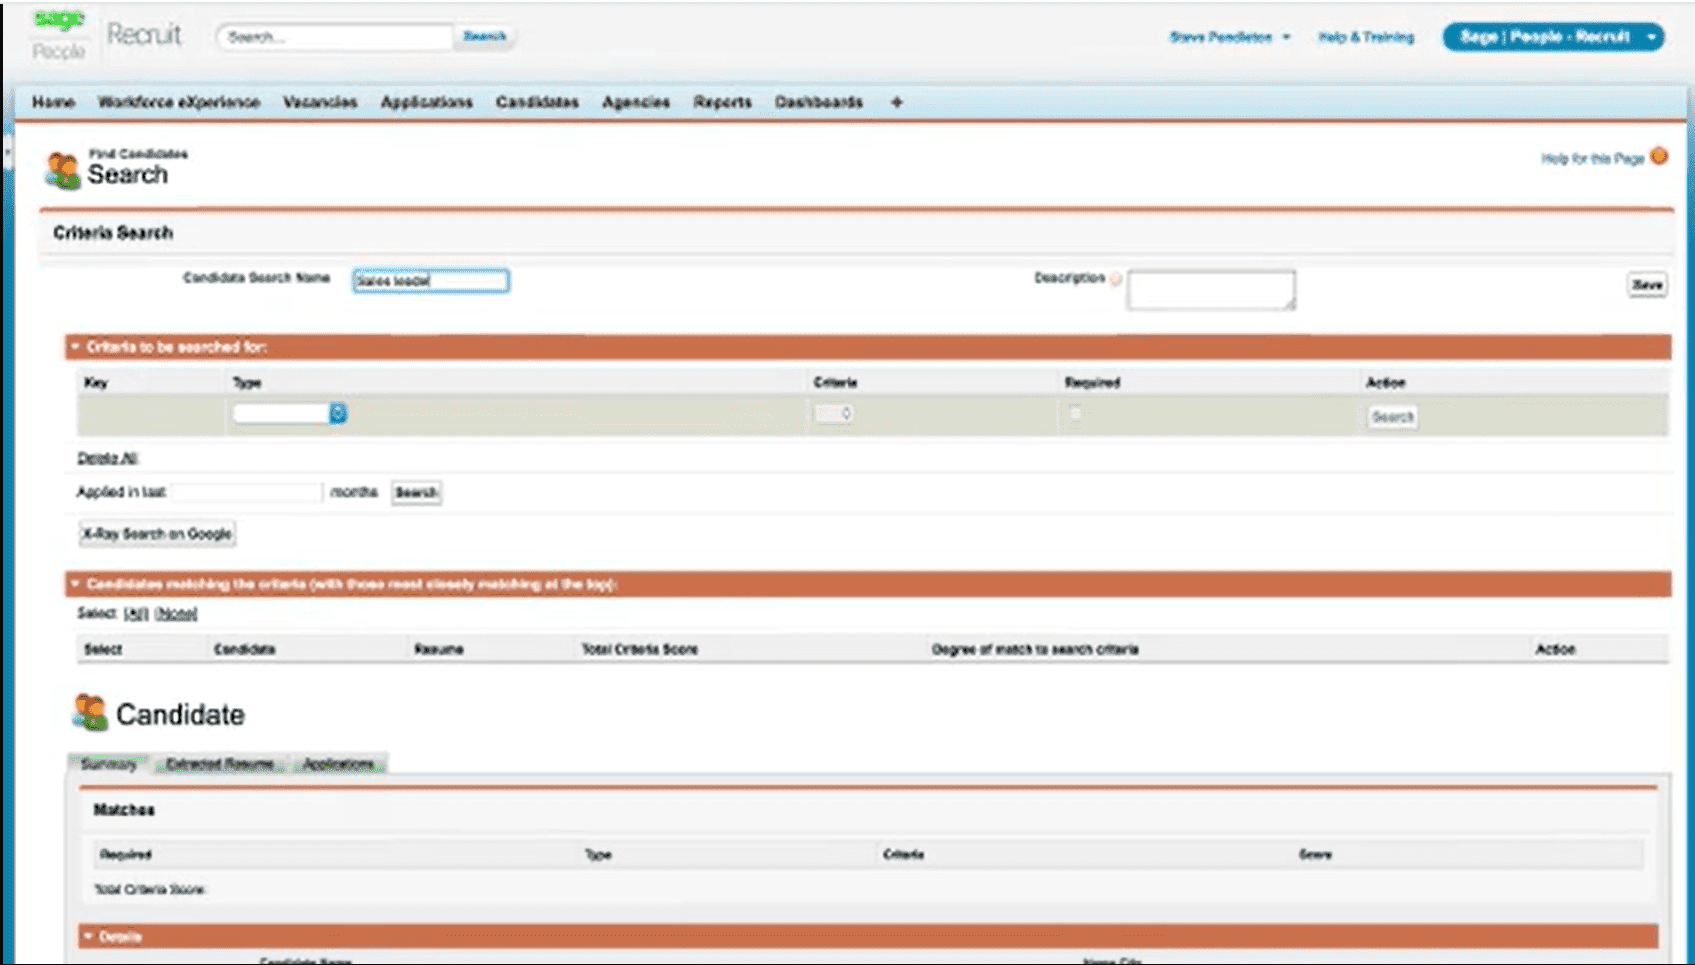Switch to the Extracted Resume tab

point(220,764)
